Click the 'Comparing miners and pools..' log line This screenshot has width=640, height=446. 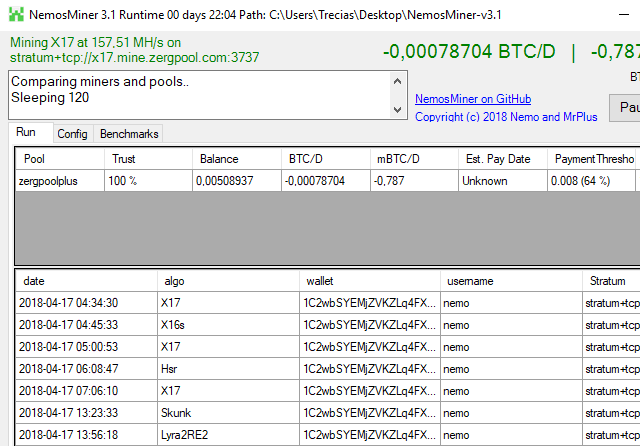(x=100, y=82)
